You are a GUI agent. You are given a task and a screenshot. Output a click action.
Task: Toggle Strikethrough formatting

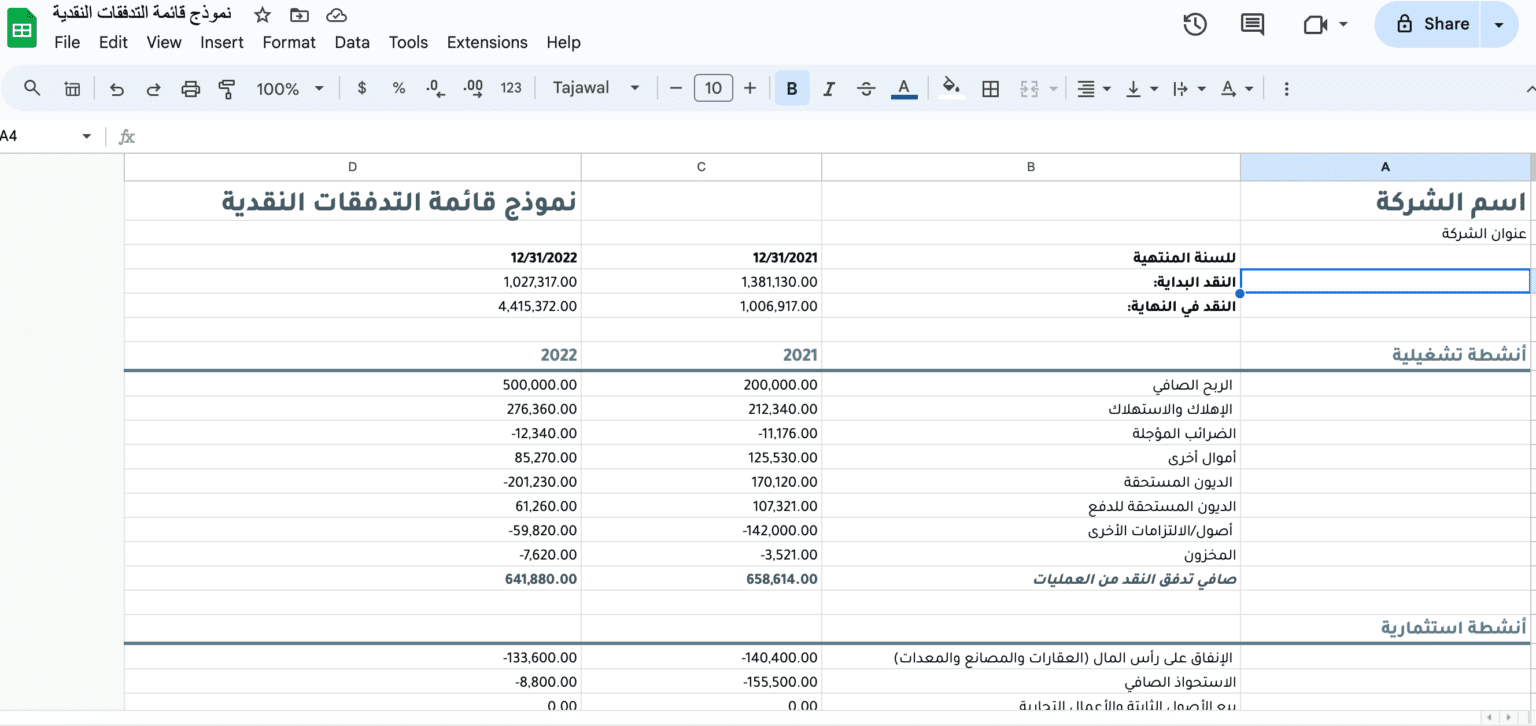(866, 89)
